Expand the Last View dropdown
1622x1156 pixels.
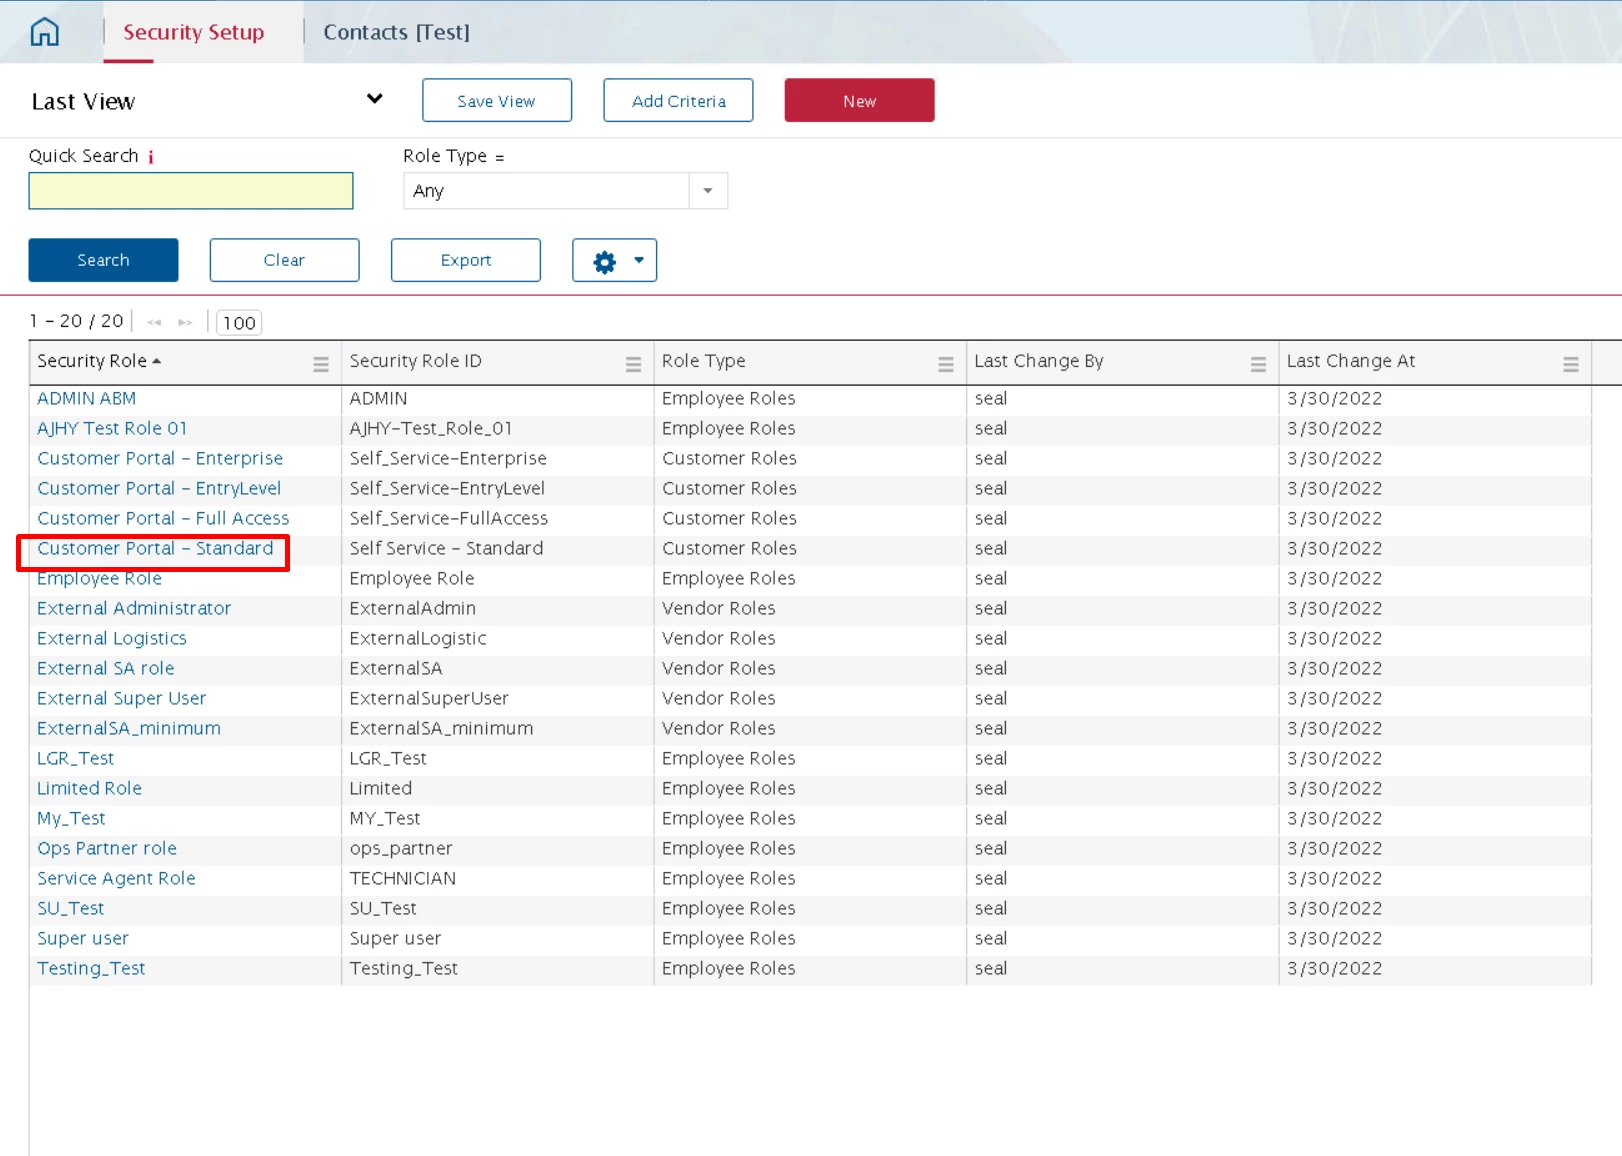374,99
